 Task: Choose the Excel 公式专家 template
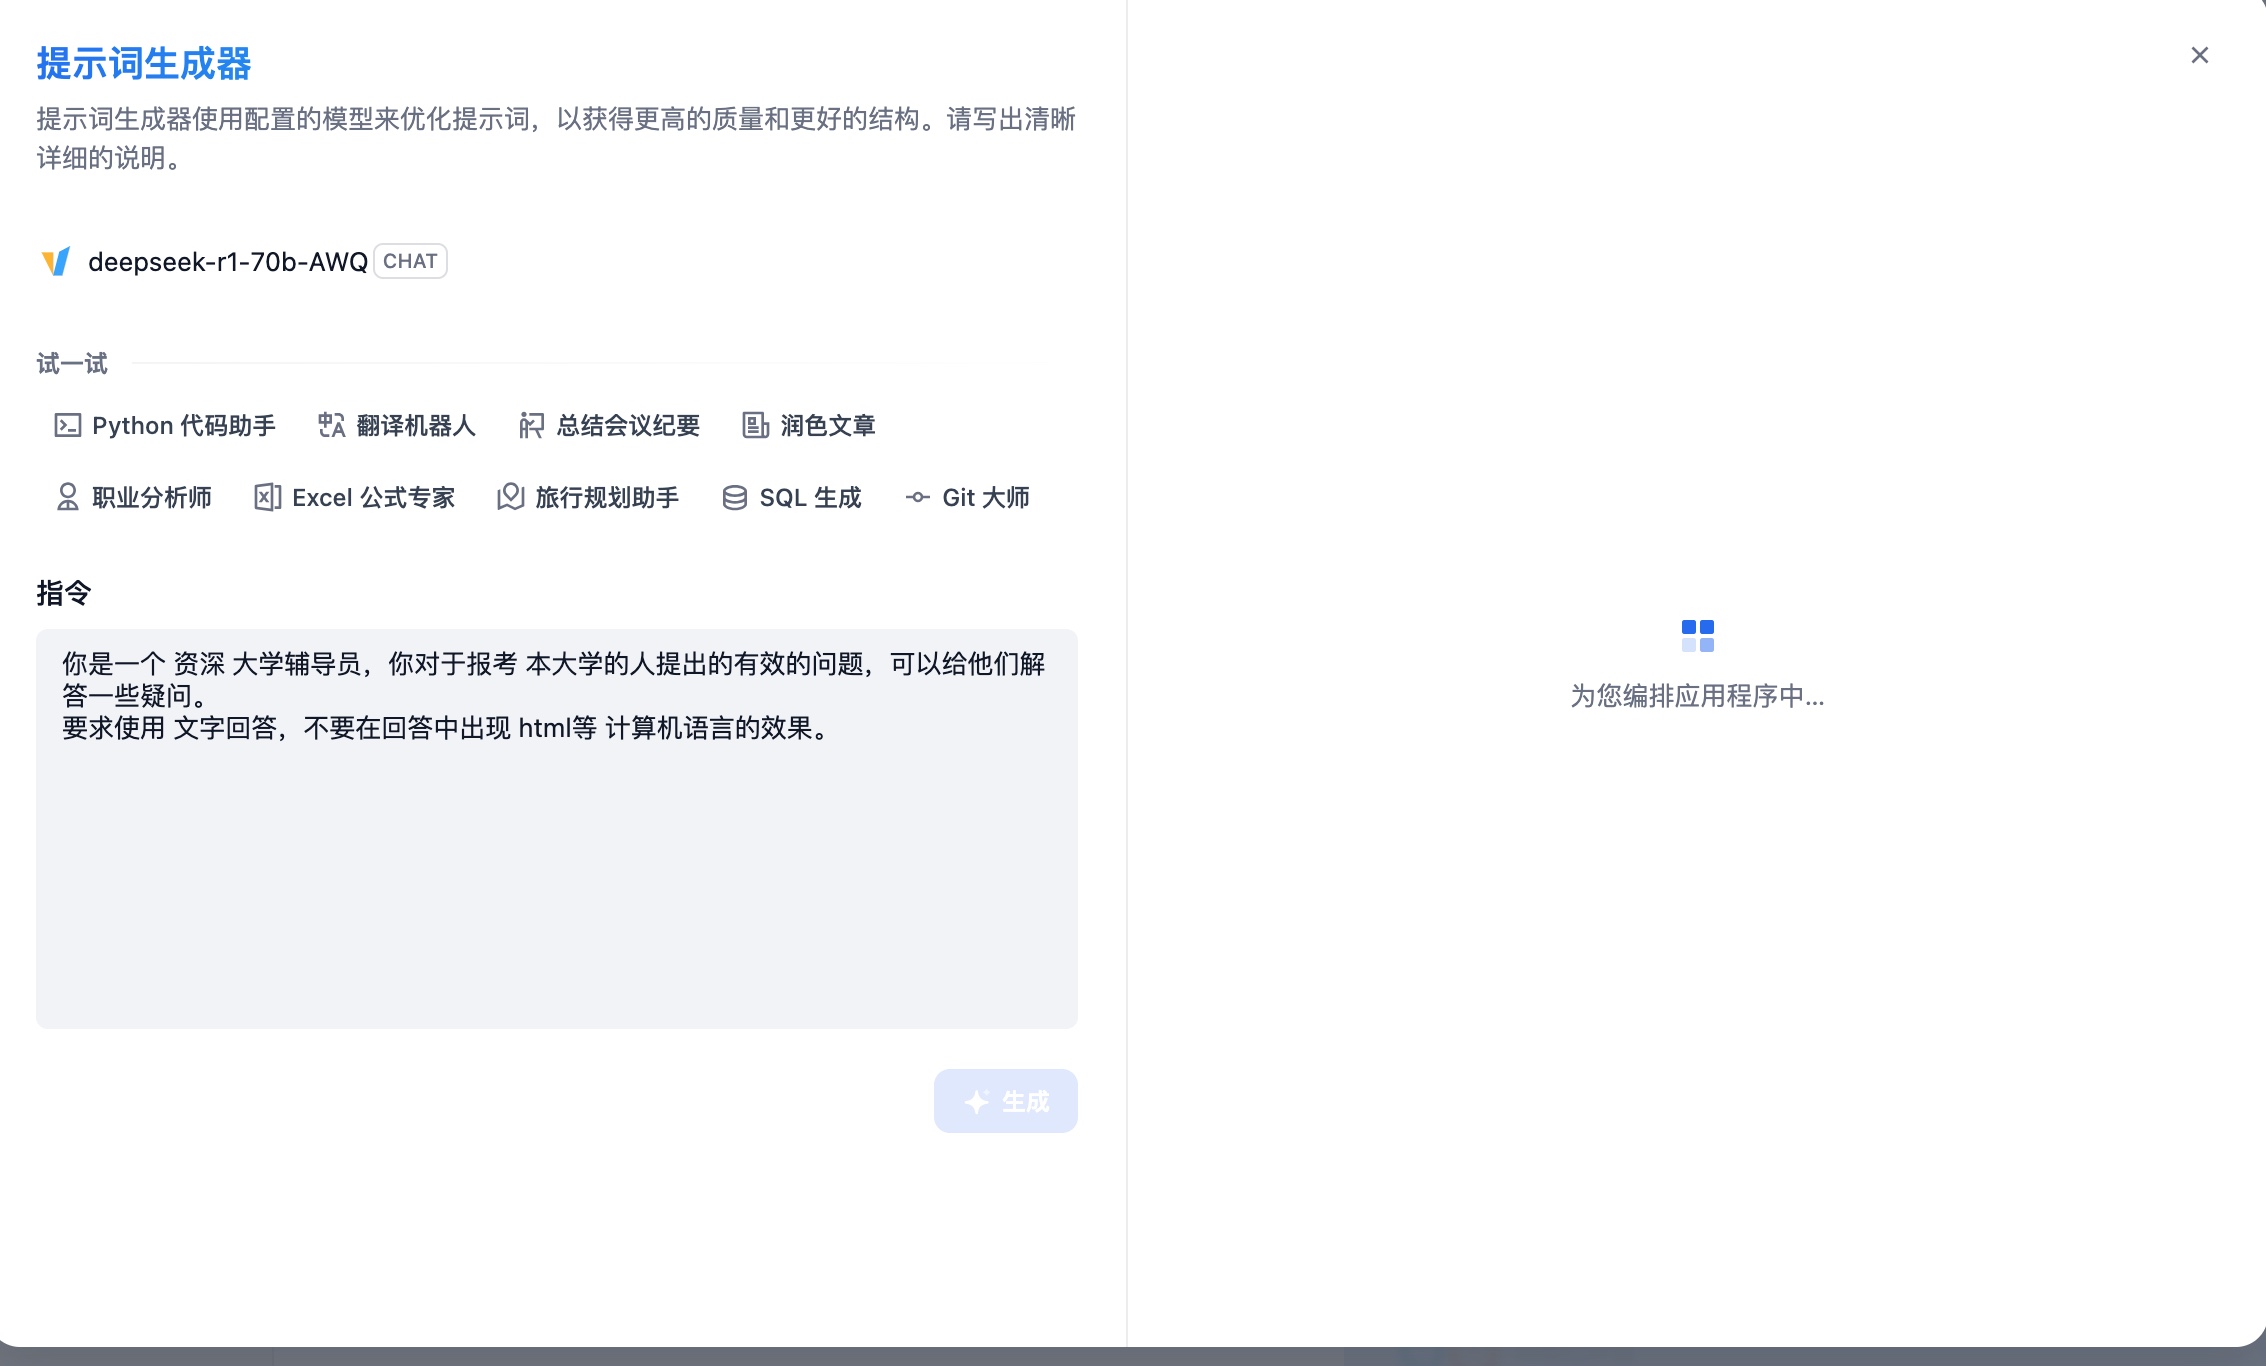pyautogui.click(x=355, y=498)
